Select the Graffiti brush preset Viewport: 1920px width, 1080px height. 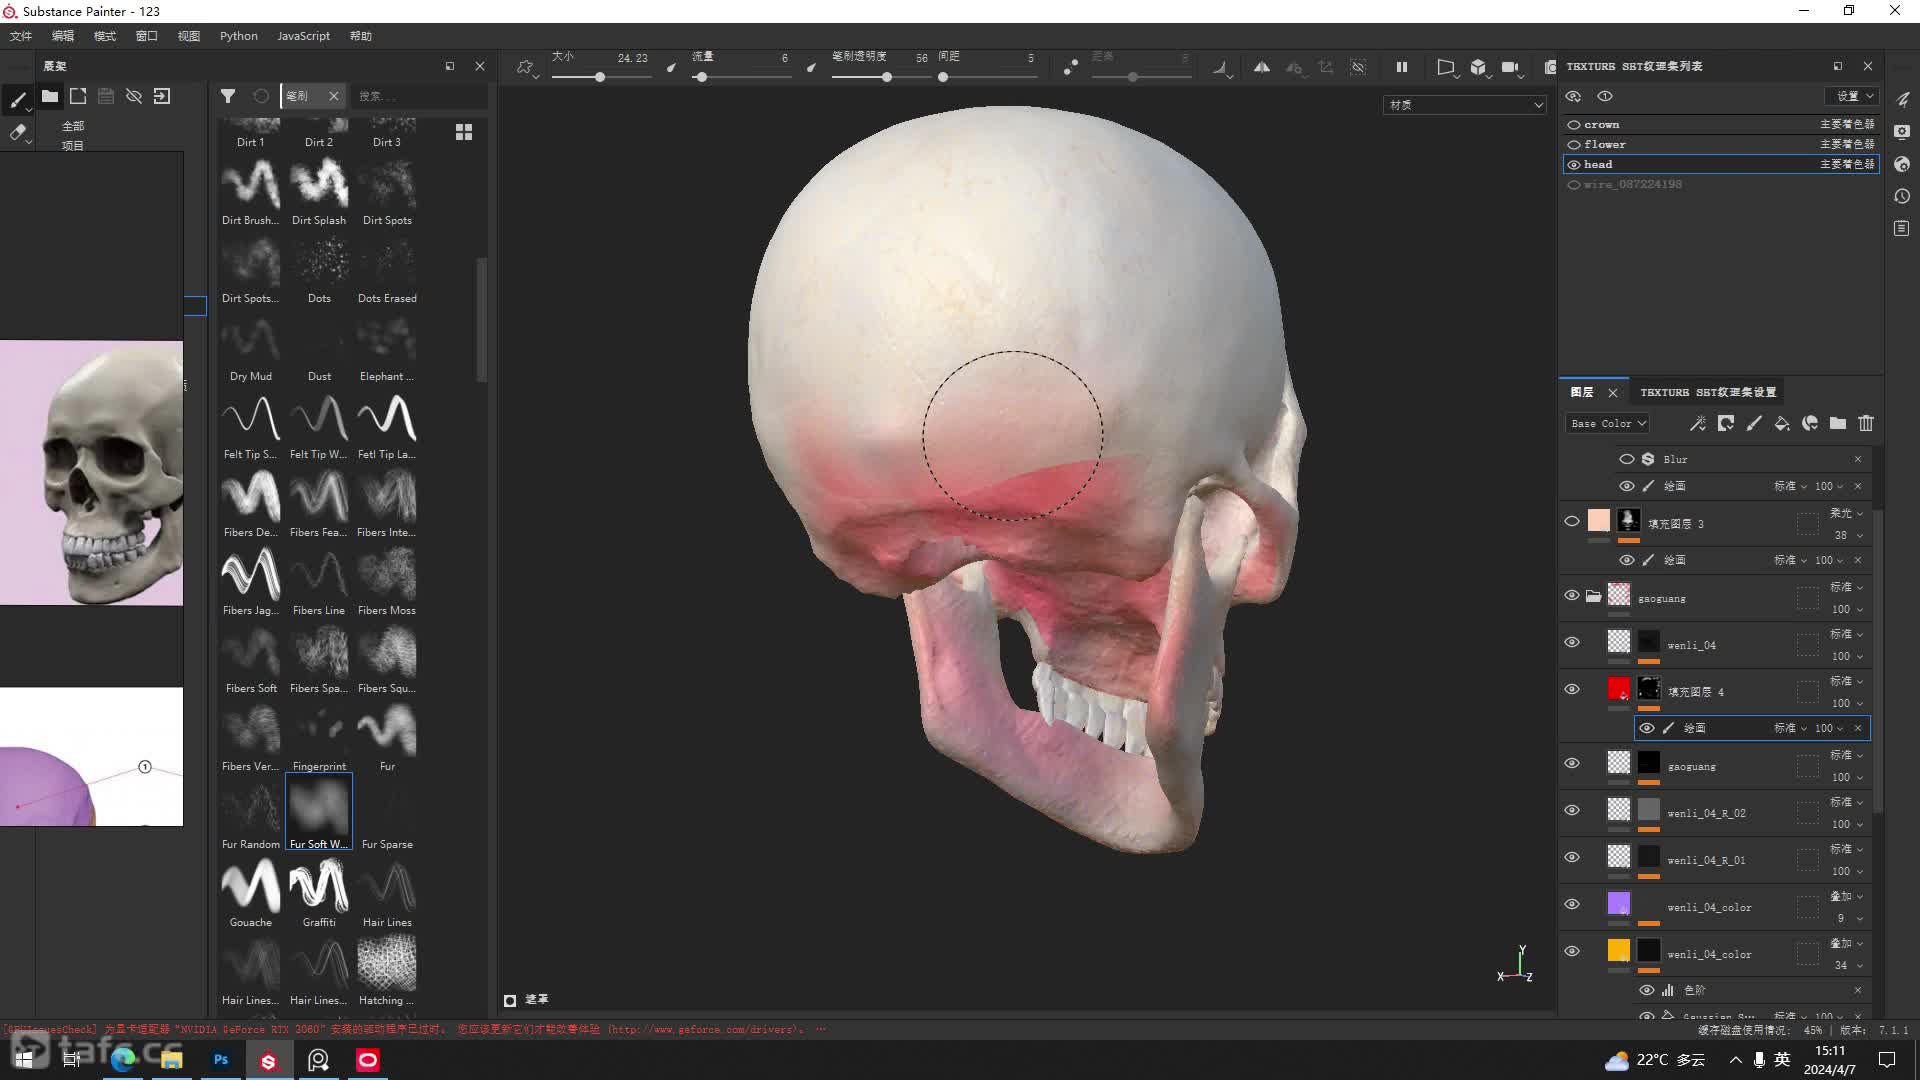tap(319, 893)
